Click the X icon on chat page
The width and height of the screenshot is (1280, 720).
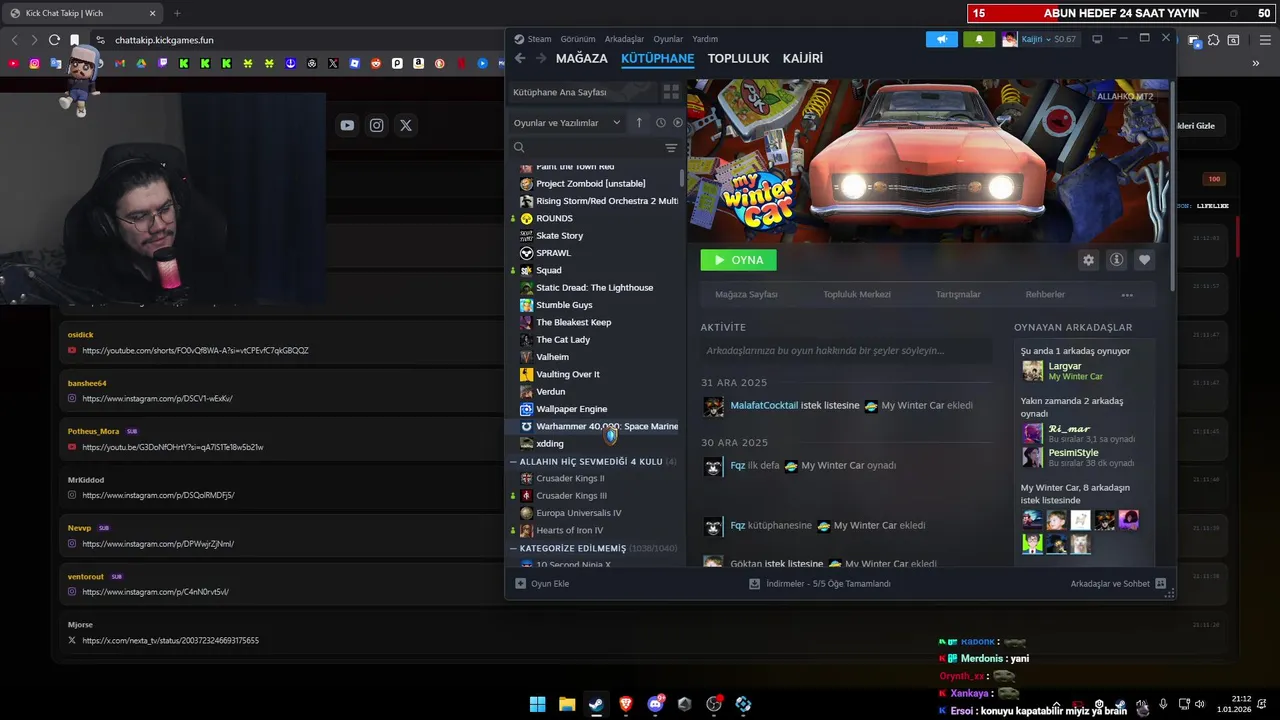(x=405, y=125)
